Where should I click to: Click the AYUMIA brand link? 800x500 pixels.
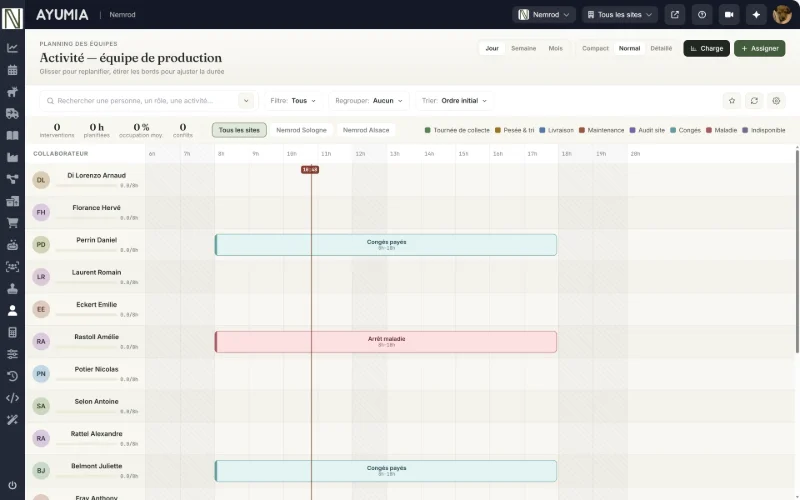point(62,15)
